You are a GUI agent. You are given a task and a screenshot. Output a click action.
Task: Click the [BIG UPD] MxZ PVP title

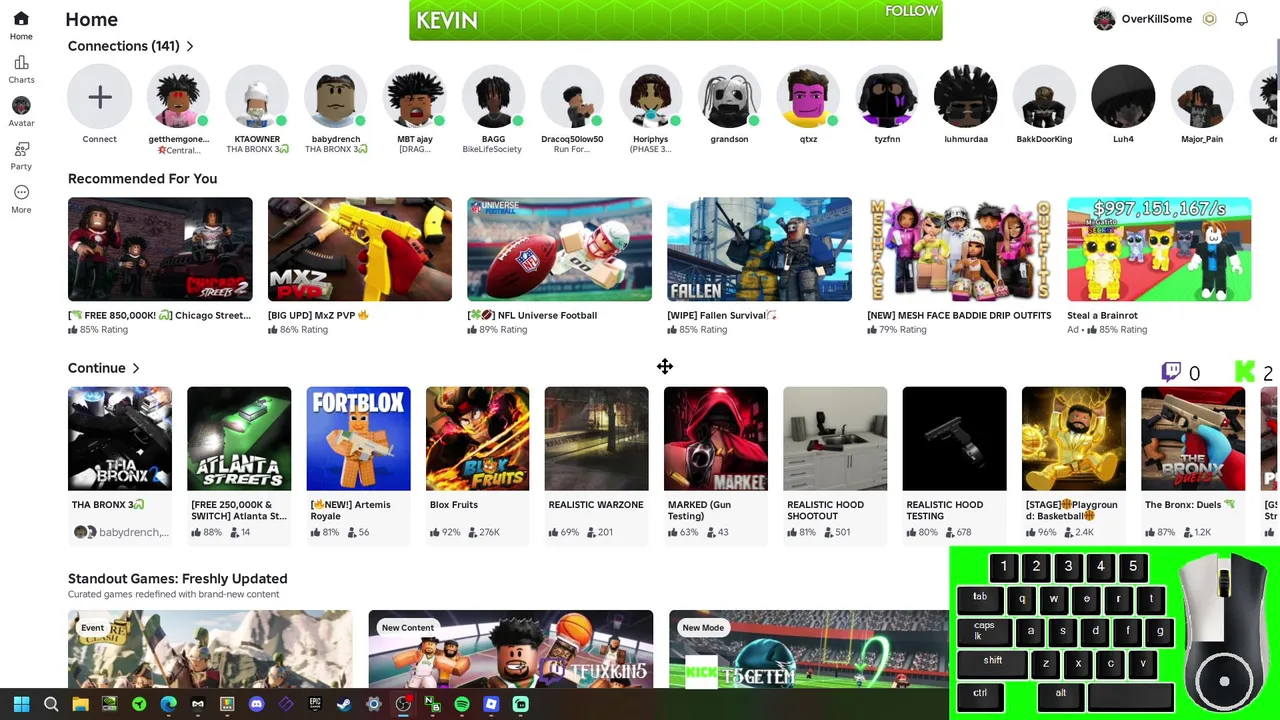tap(319, 315)
